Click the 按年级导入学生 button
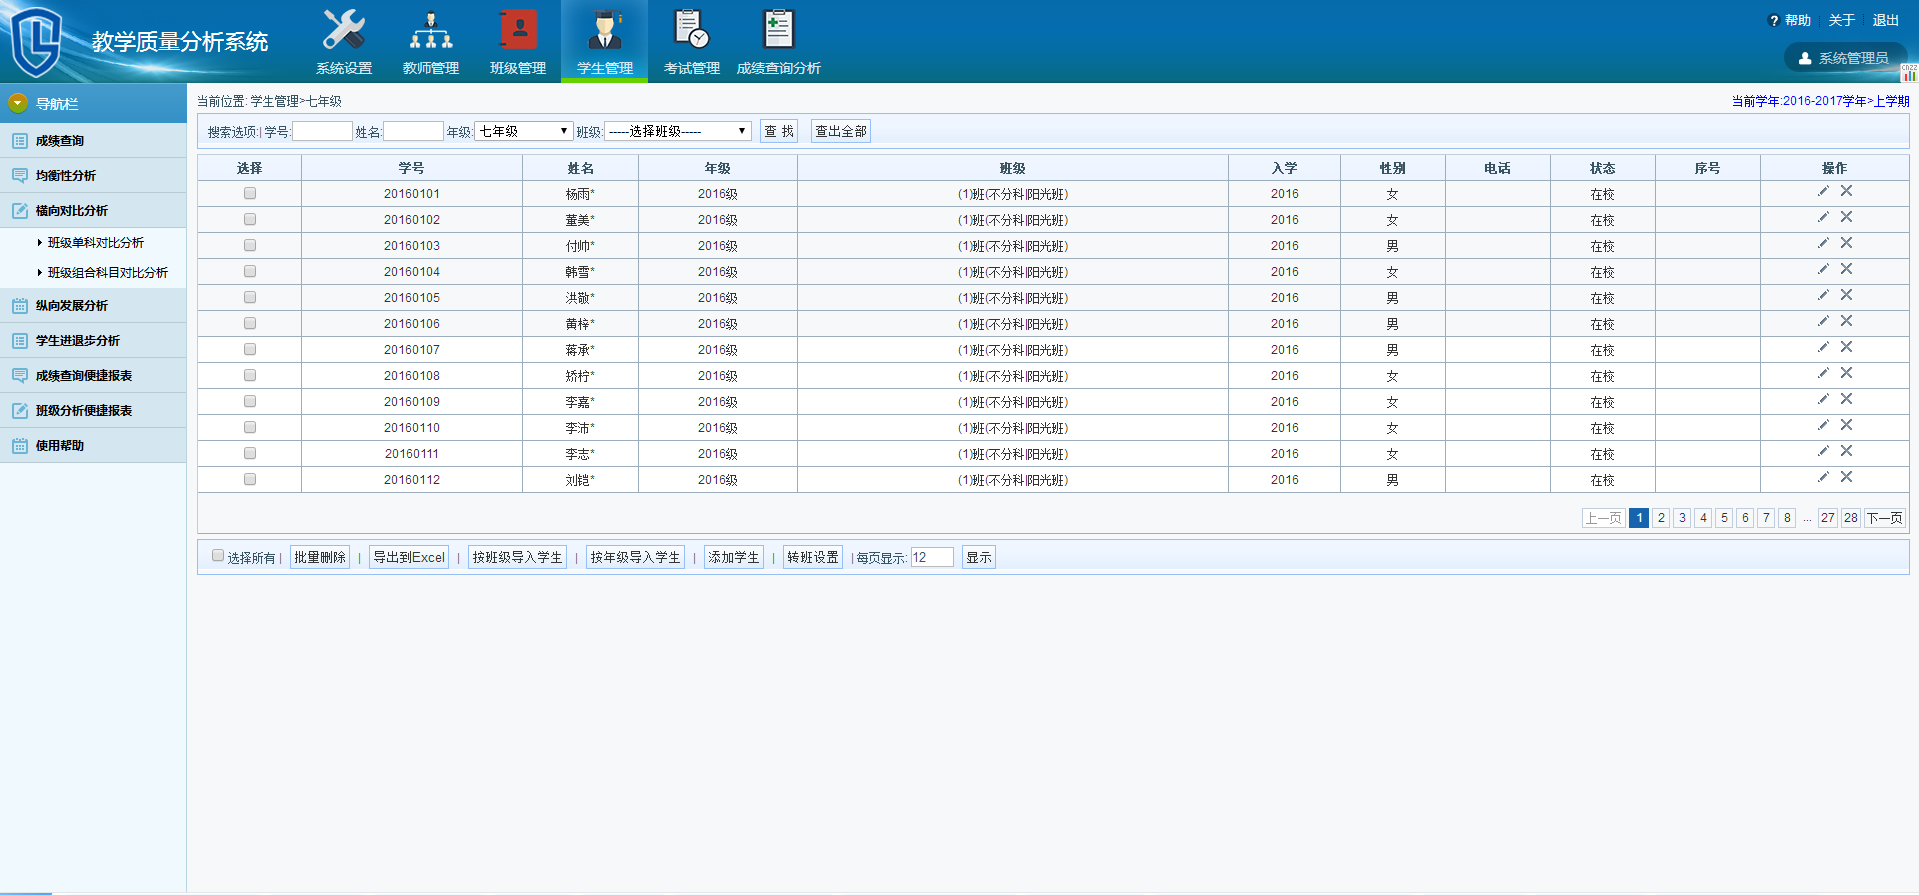The height and width of the screenshot is (895, 1919). click(635, 557)
